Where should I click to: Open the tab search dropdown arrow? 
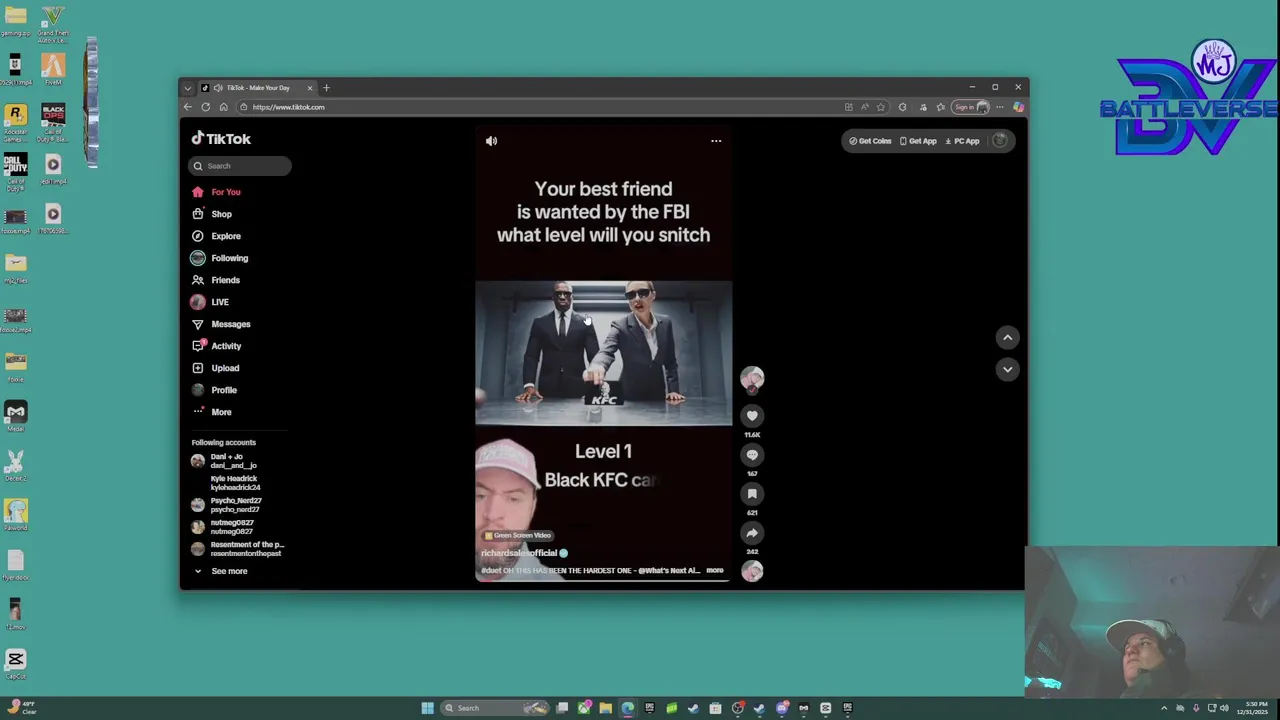pyautogui.click(x=187, y=88)
